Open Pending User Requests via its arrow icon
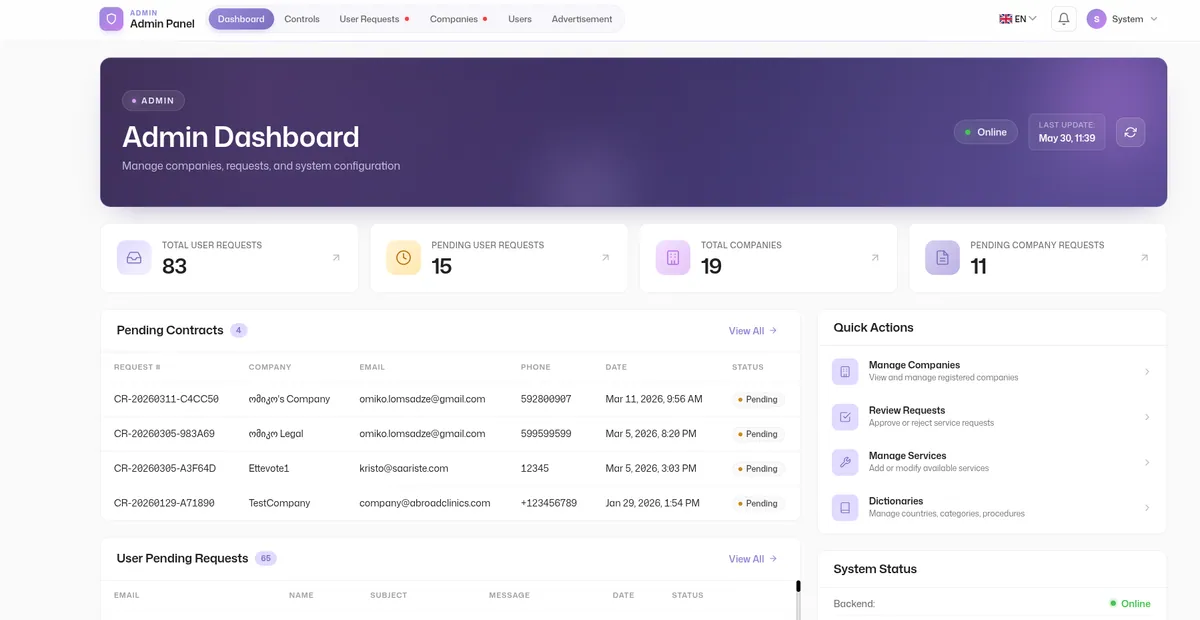Image resolution: width=1200 pixels, height=620 pixels. 605,257
